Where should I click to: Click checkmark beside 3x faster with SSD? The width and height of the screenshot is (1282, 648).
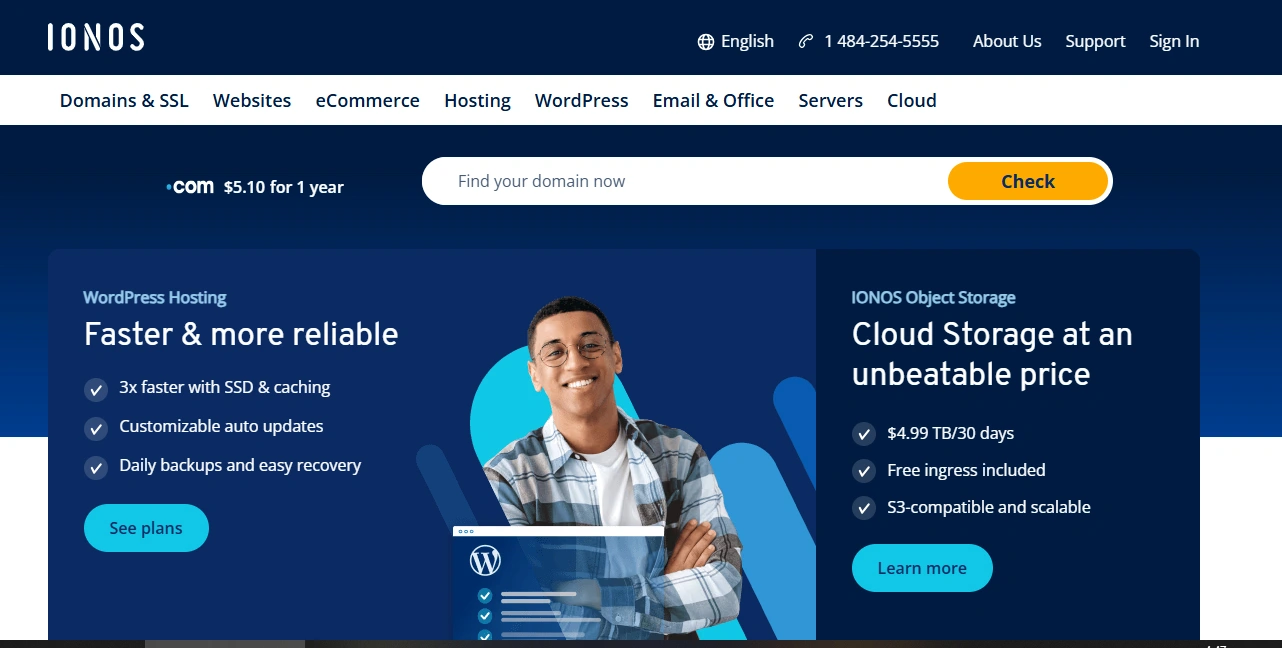pyautogui.click(x=96, y=389)
